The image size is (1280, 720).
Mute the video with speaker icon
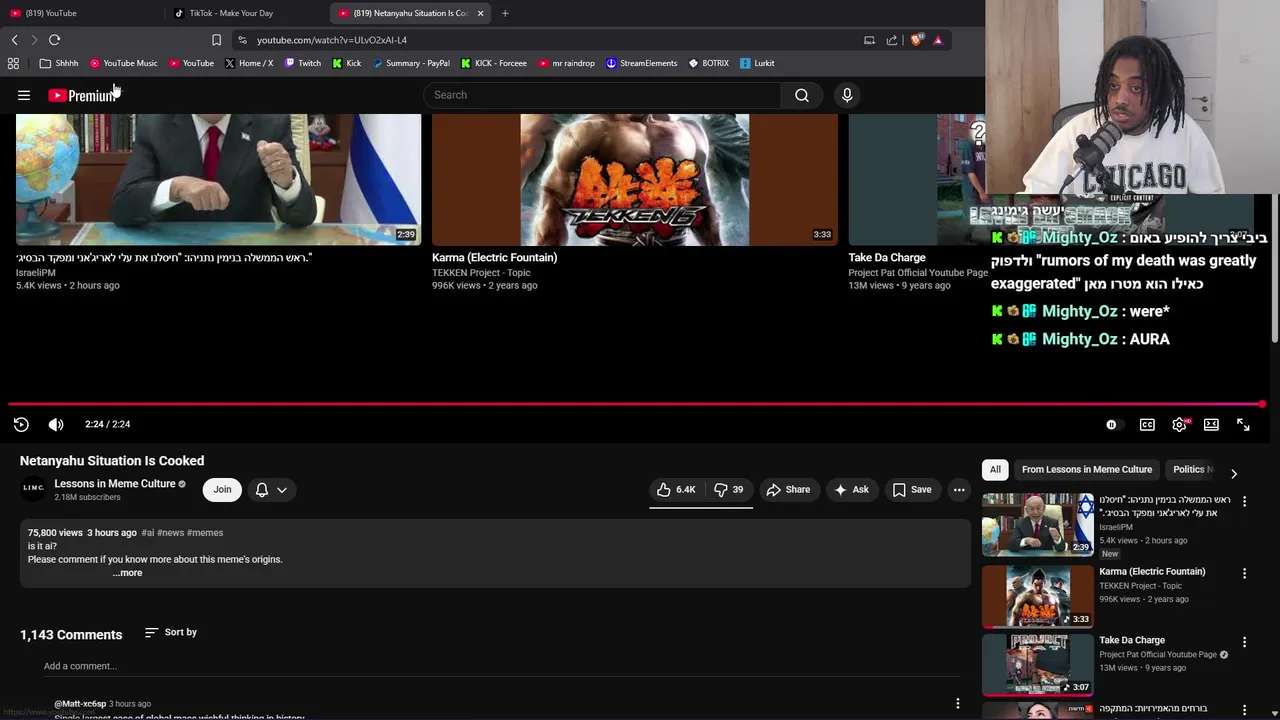[56, 424]
